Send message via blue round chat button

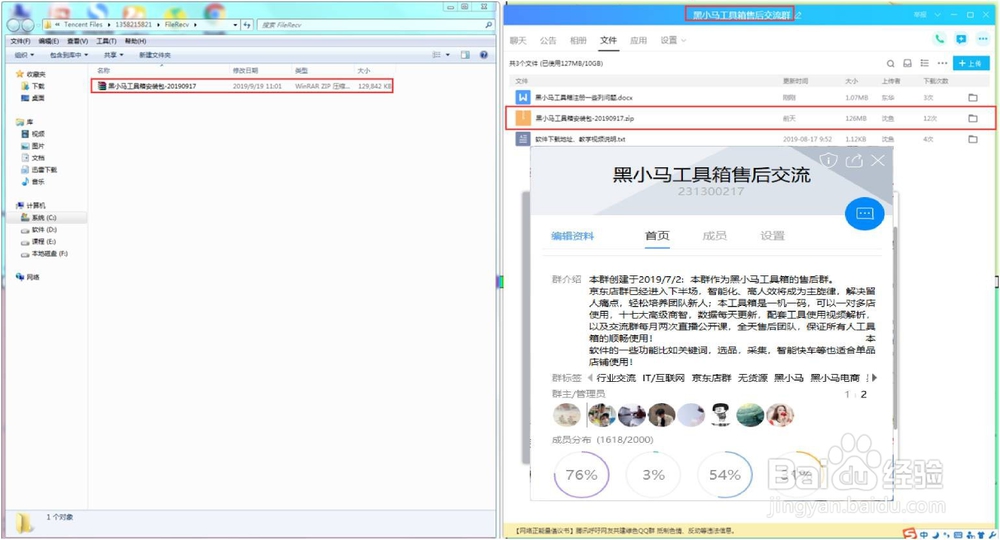coord(864,213)
